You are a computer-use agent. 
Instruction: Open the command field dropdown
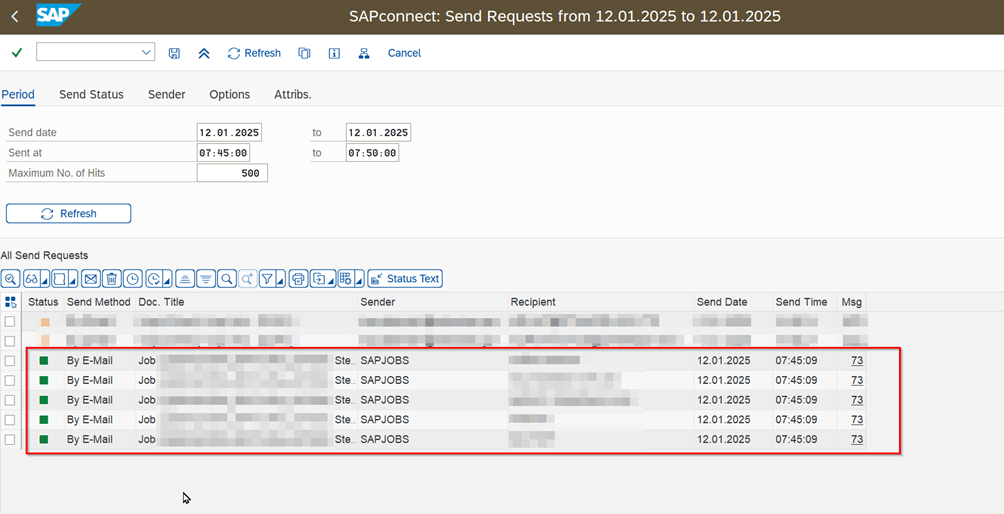tap(147, 53)
